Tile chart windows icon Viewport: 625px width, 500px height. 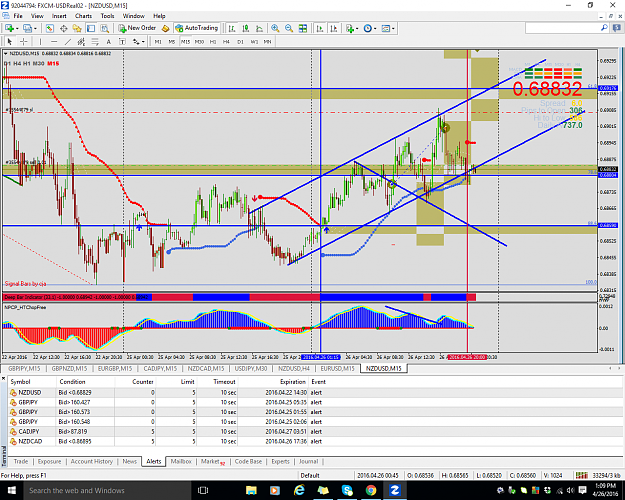pos(303,28)
